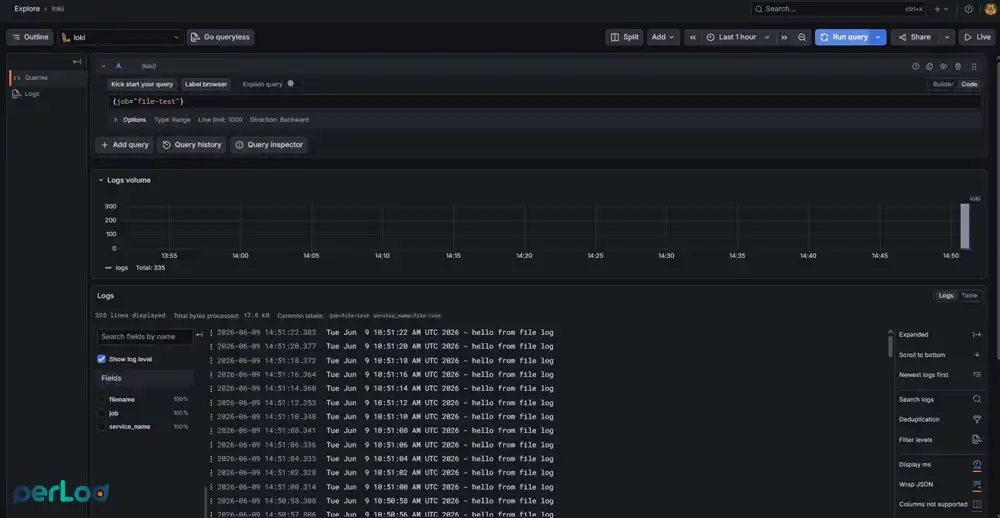Show query A history icon

pyautogui.click(x=916, y=66)
